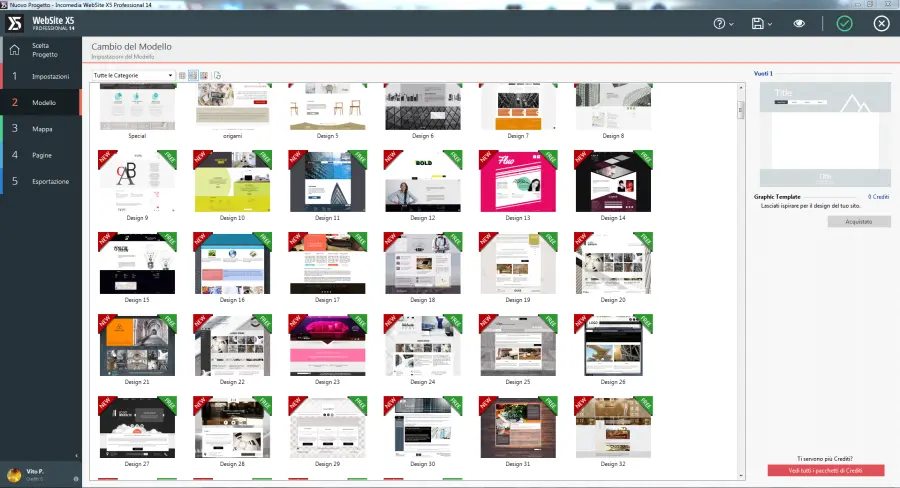Choose the Design 24 template

point(423,346)
